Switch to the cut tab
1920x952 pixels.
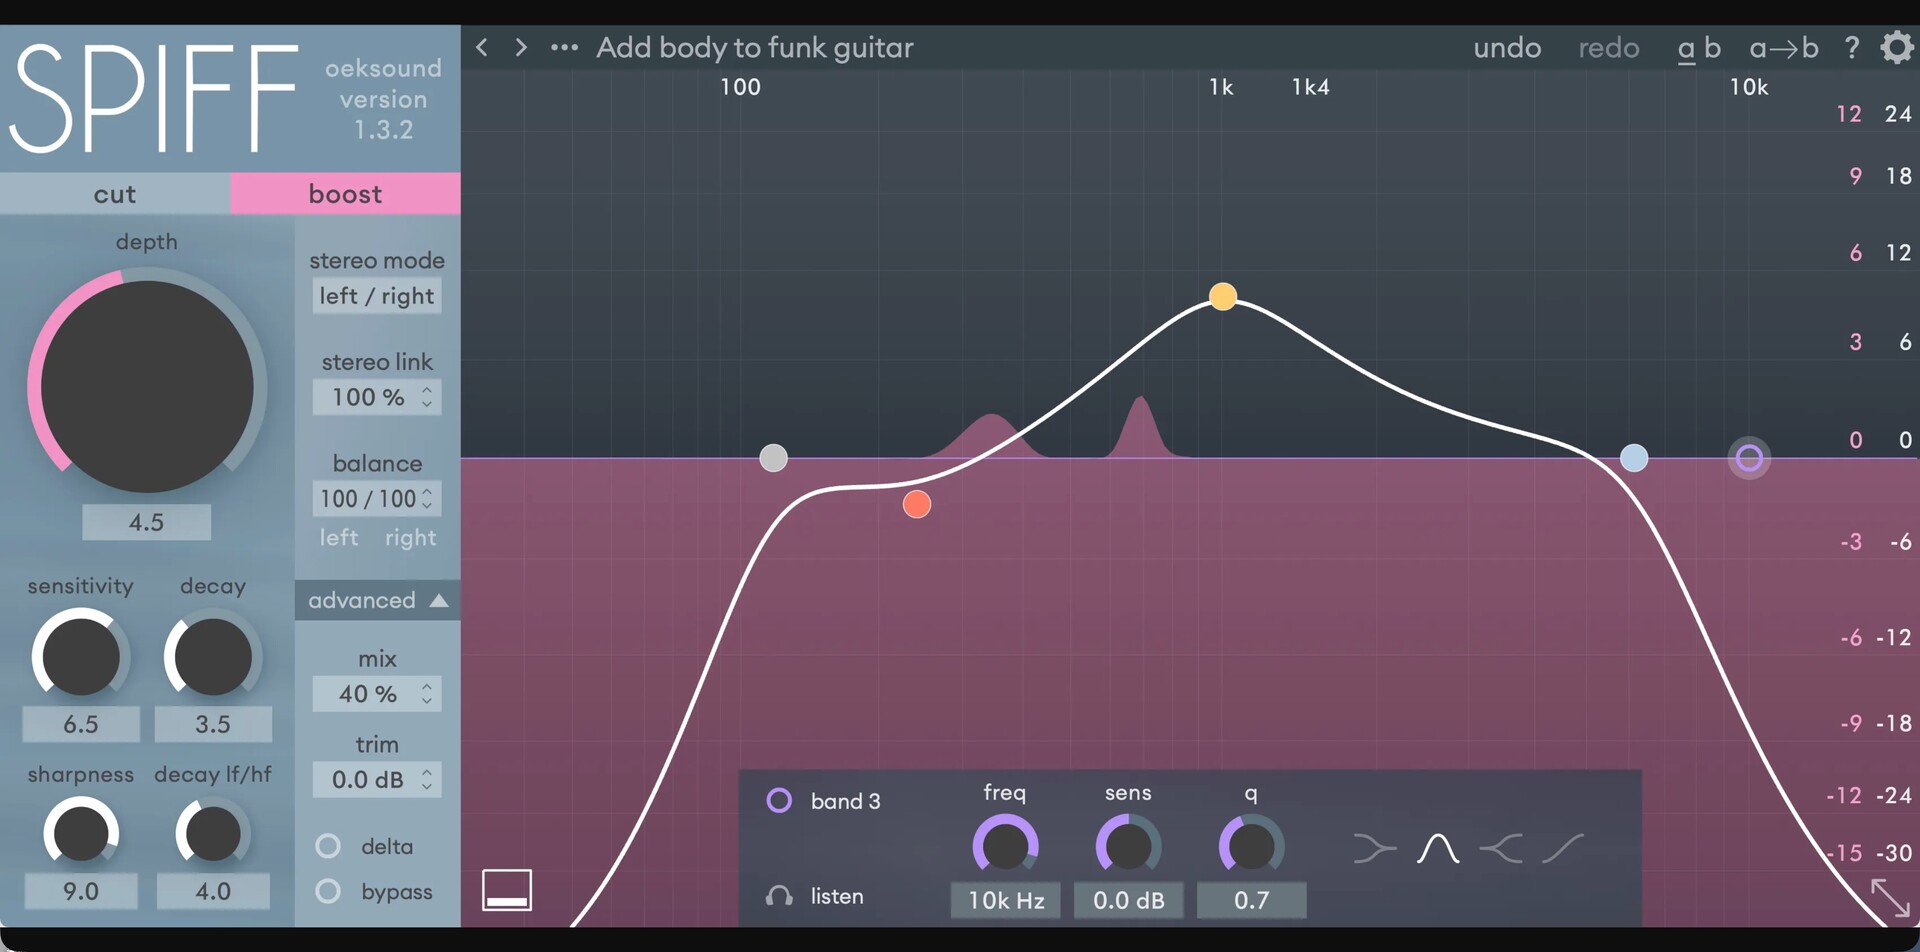coord(115,193)
